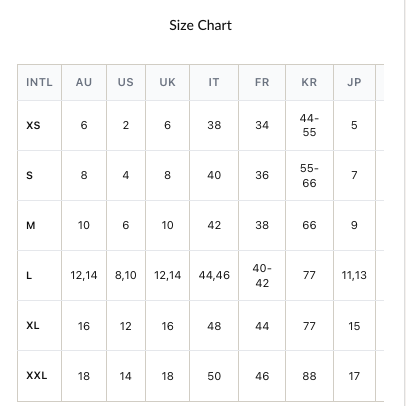Select the FR 40-42 cell
This screenshot has height=406, width=406.
262,275
